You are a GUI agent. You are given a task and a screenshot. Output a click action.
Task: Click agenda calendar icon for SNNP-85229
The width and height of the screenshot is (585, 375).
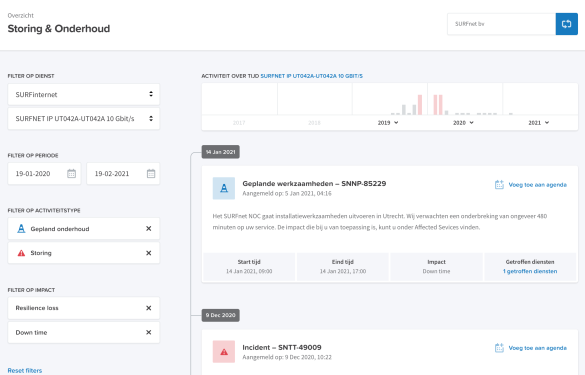click(499, 184)
